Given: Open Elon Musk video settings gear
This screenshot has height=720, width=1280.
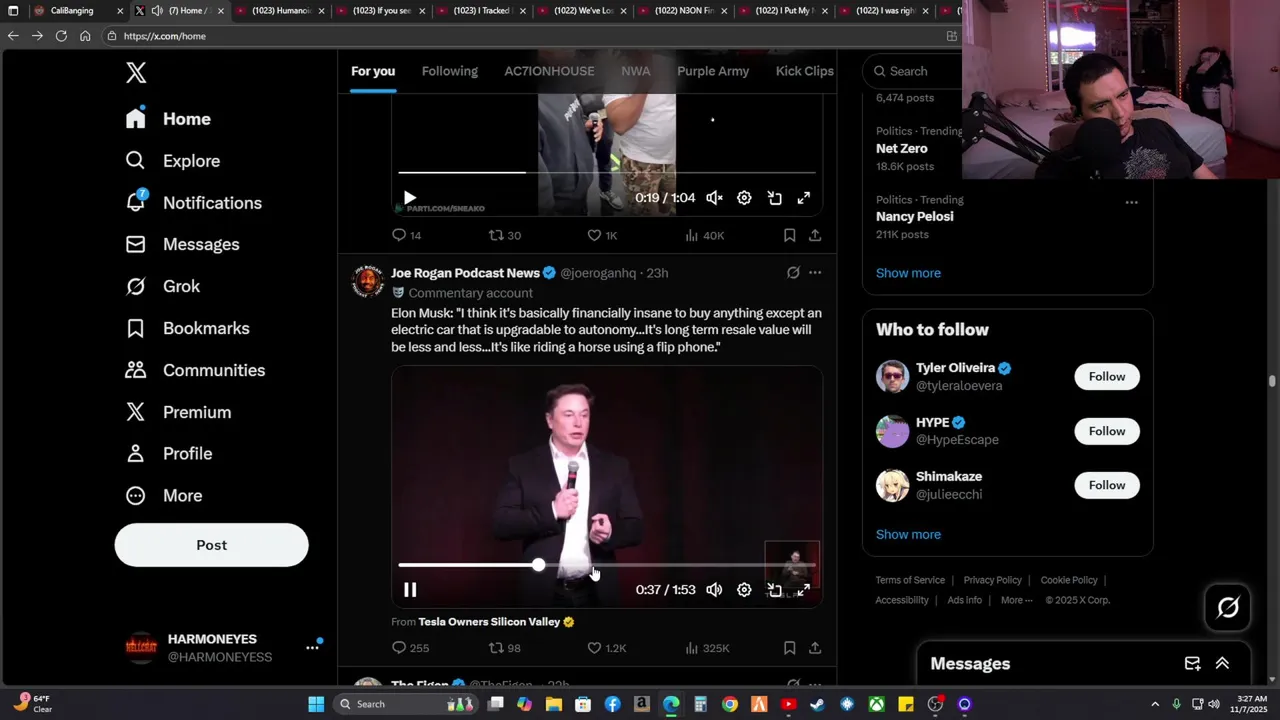Looking at the screenshot, I should pos(744,590).
